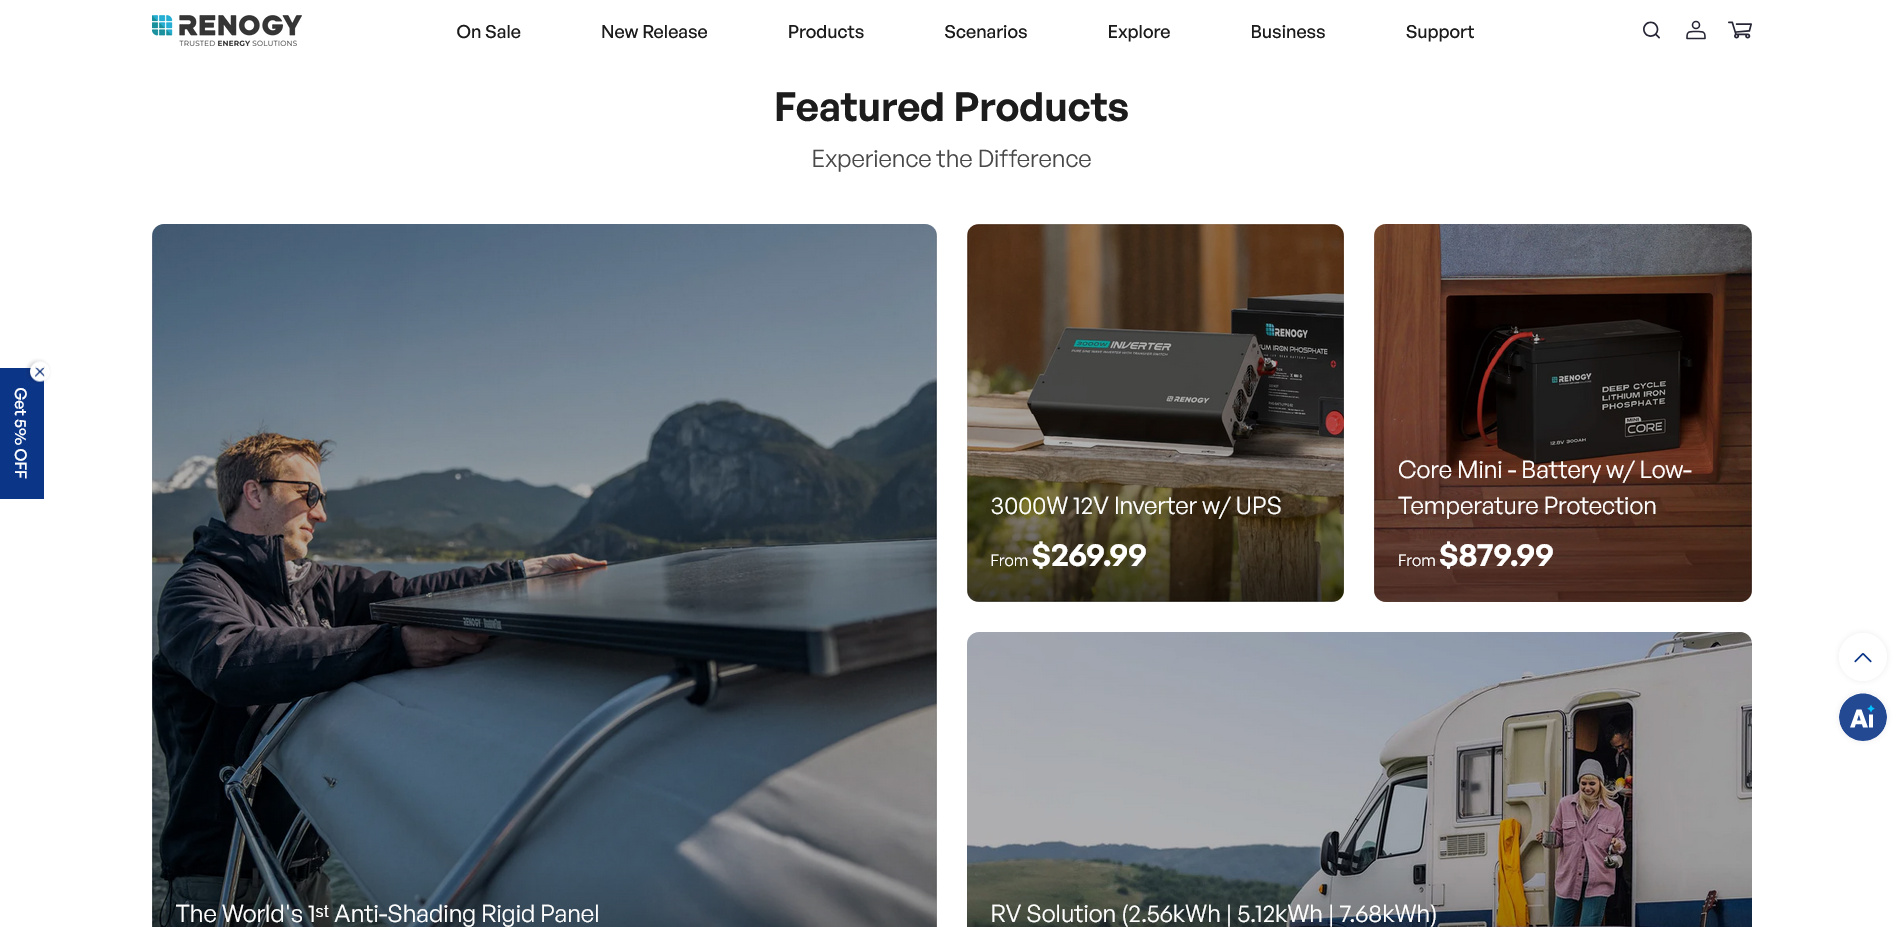Viewport: 1903px width, 927px height.
Task: Open the On Sale menu
Action: tap(488, 32)
